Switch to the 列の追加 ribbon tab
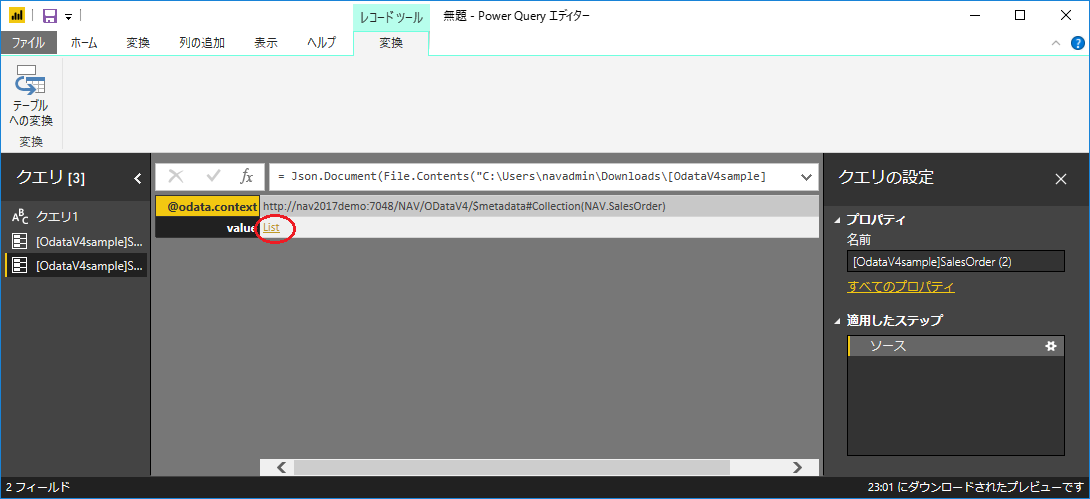The width and height of the screenshot is (1090, 499). pyautogui.click(x=202, y=43)
